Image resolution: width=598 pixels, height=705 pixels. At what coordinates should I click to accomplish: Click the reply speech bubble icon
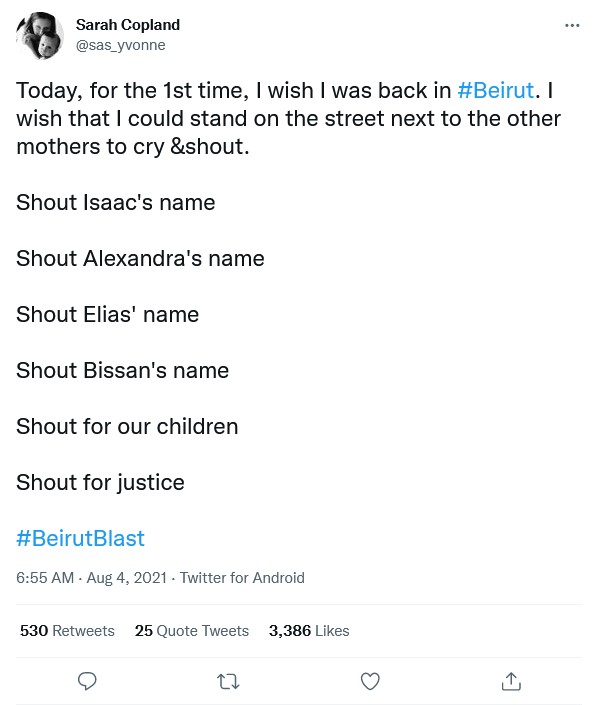[87, 682]
